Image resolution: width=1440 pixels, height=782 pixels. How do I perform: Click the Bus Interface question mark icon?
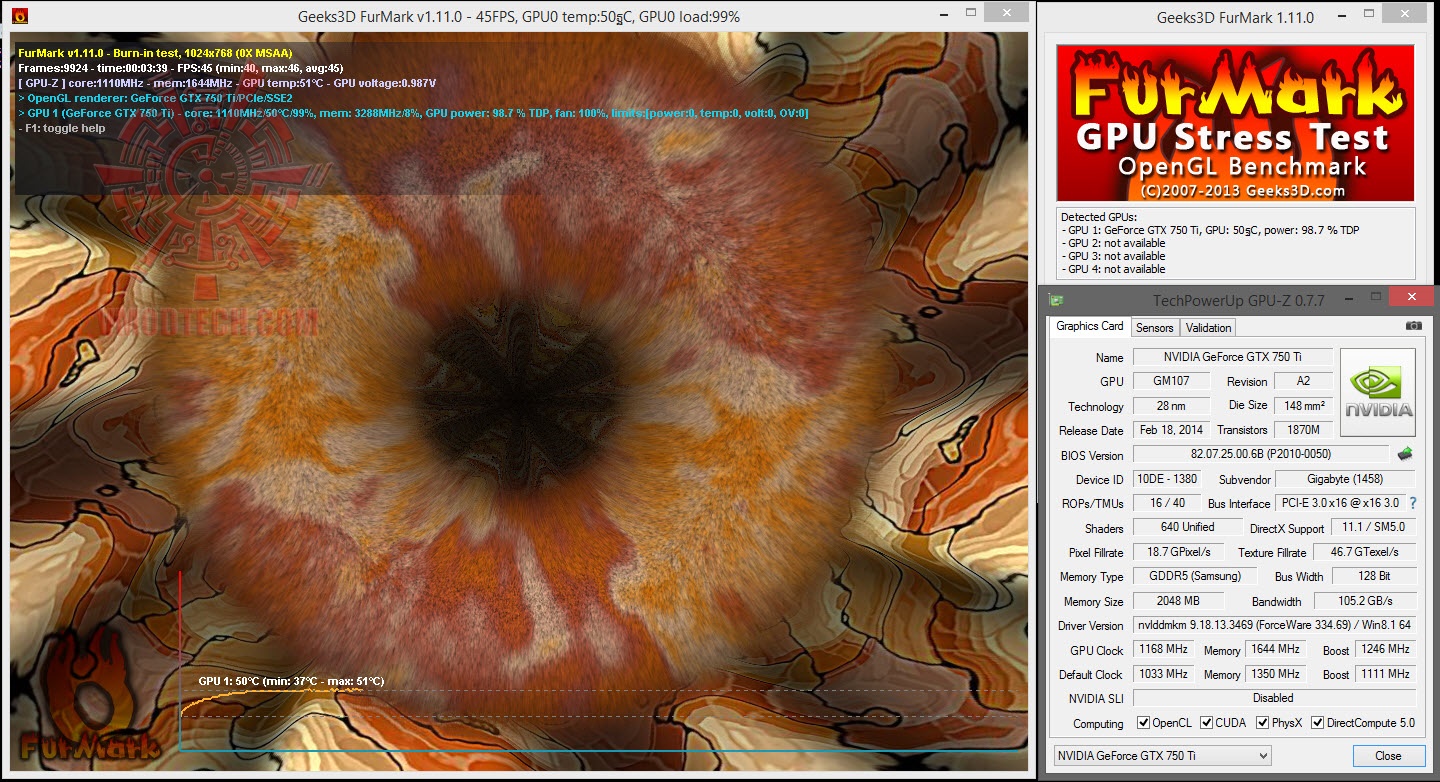click(x=1413, y=503)
